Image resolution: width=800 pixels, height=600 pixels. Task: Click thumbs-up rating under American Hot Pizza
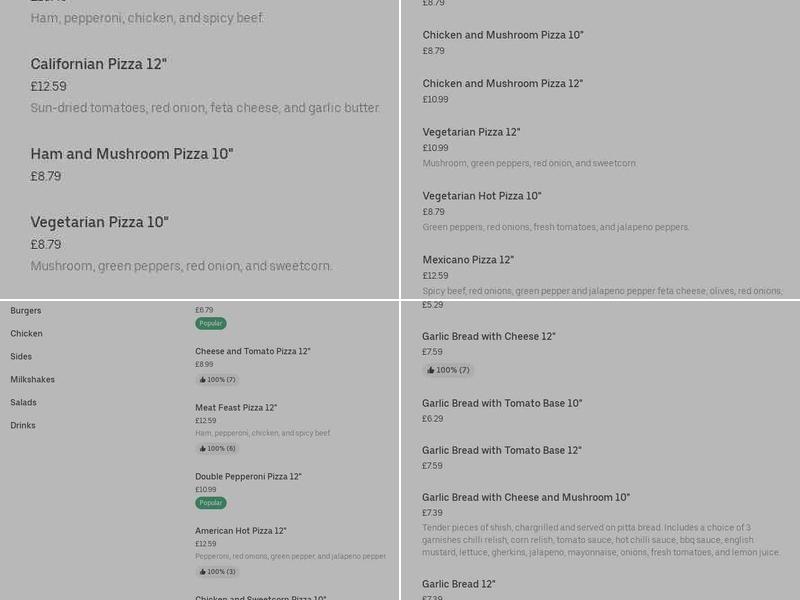pos(217,572)
